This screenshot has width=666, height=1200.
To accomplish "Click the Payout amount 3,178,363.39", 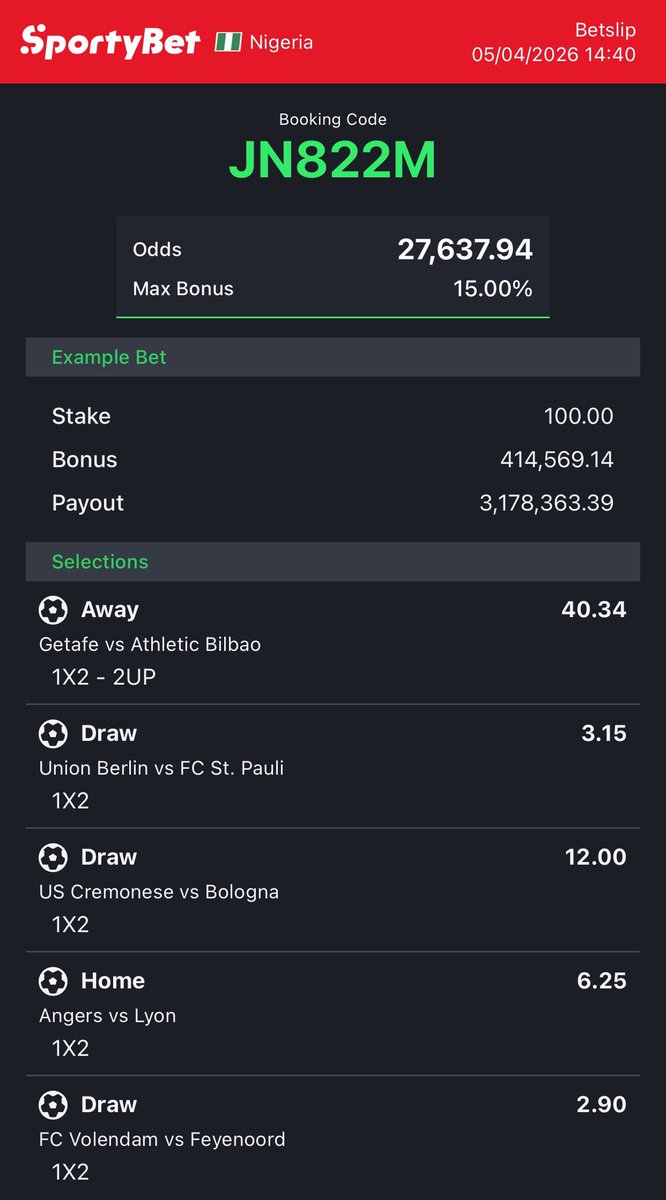I will [x=547, y=503].
